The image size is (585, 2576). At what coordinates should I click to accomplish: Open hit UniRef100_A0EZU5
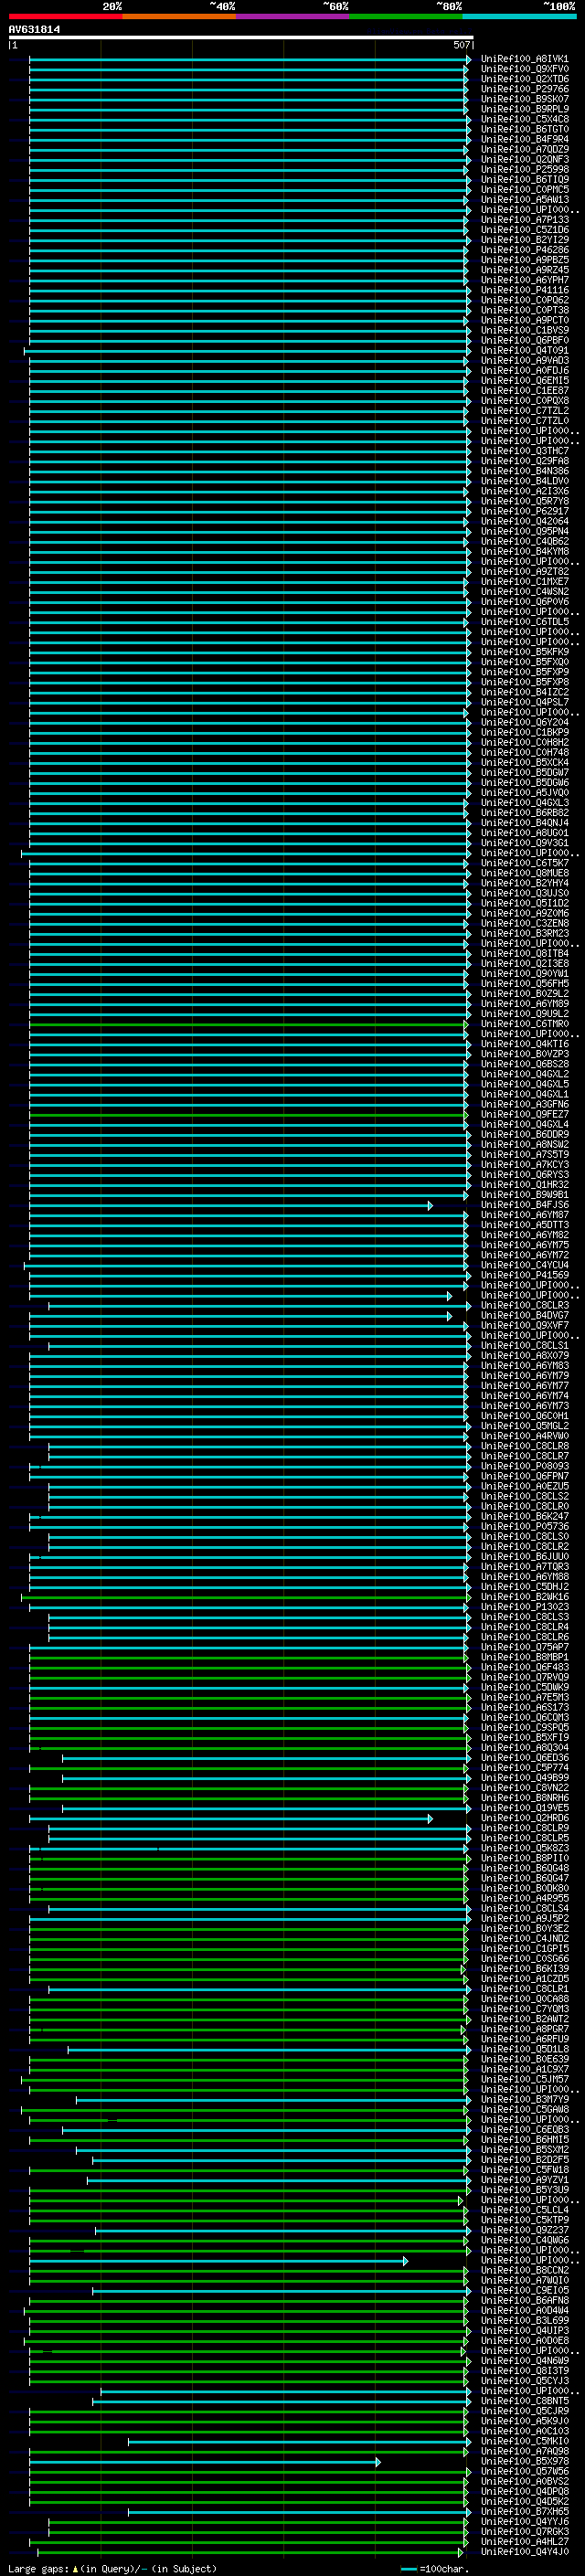coord(524,1486)
